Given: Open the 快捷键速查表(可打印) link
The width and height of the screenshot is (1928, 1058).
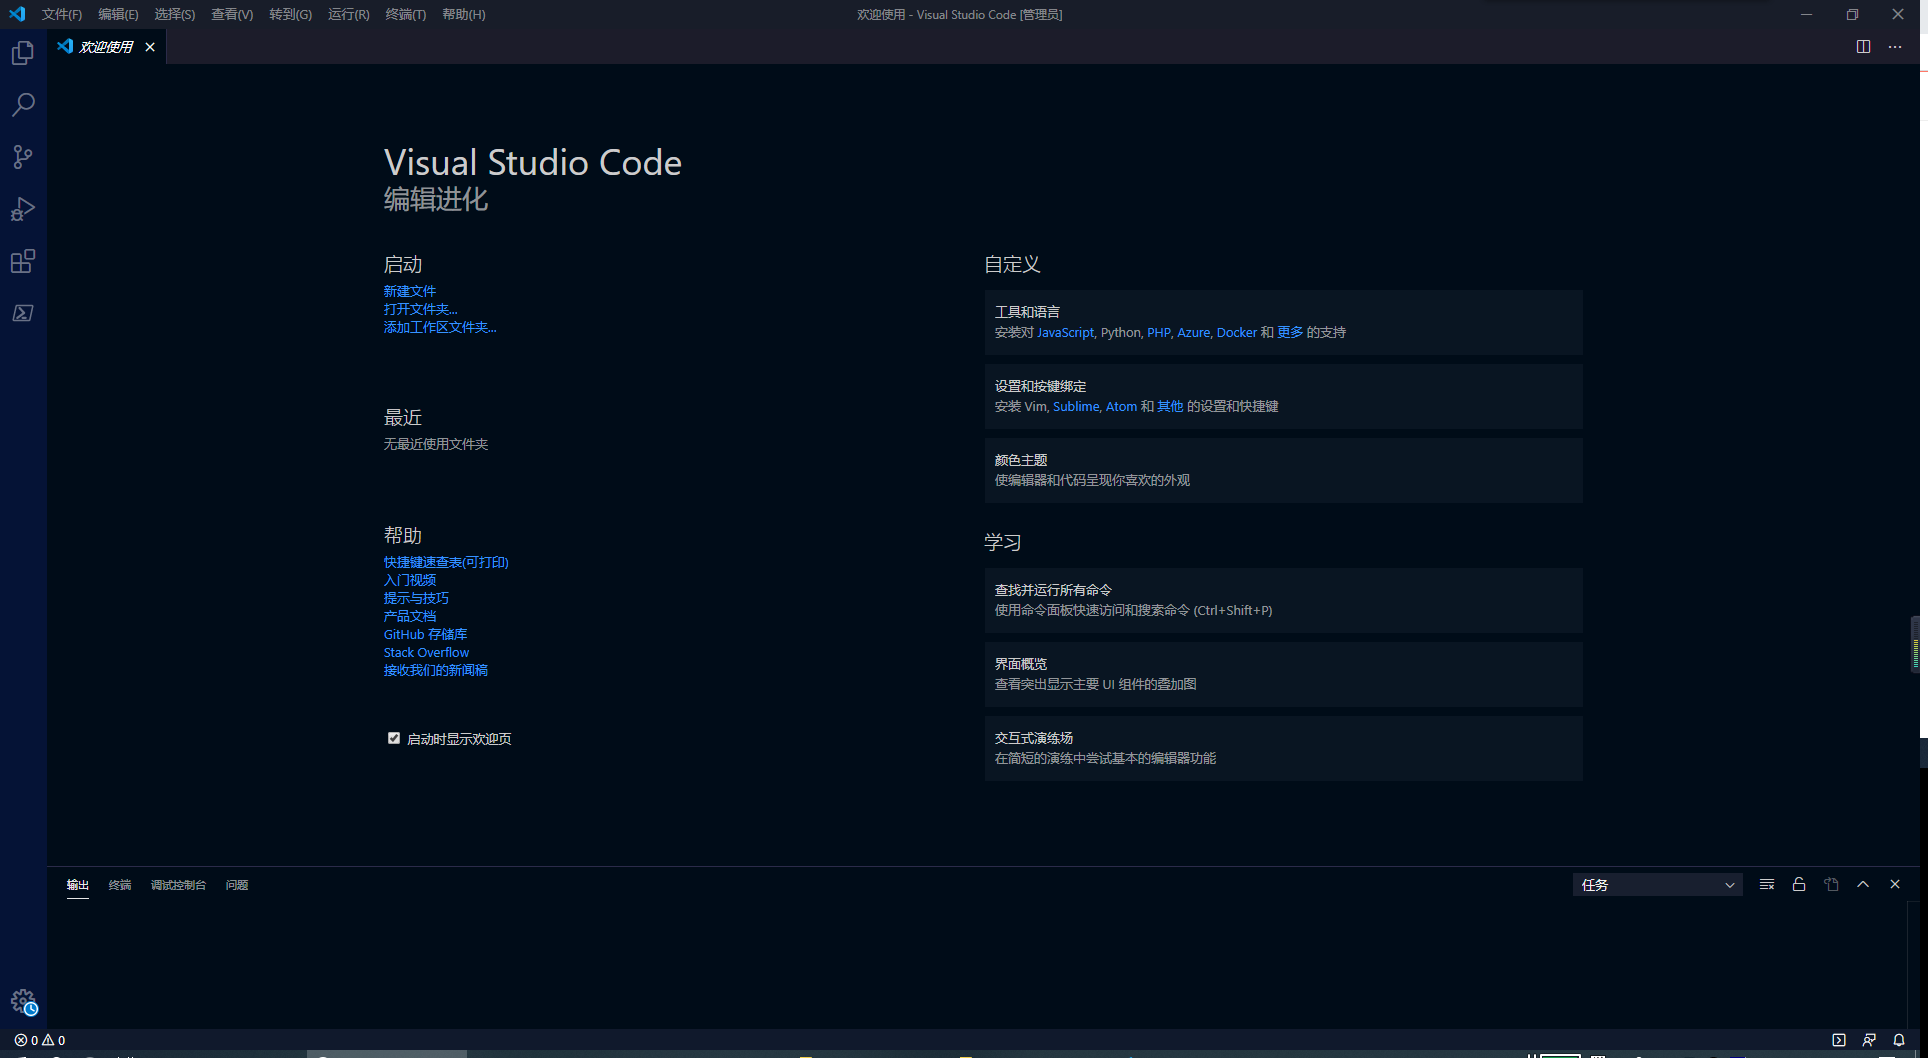Looking at the screenshot, I should tap(446, 562).
